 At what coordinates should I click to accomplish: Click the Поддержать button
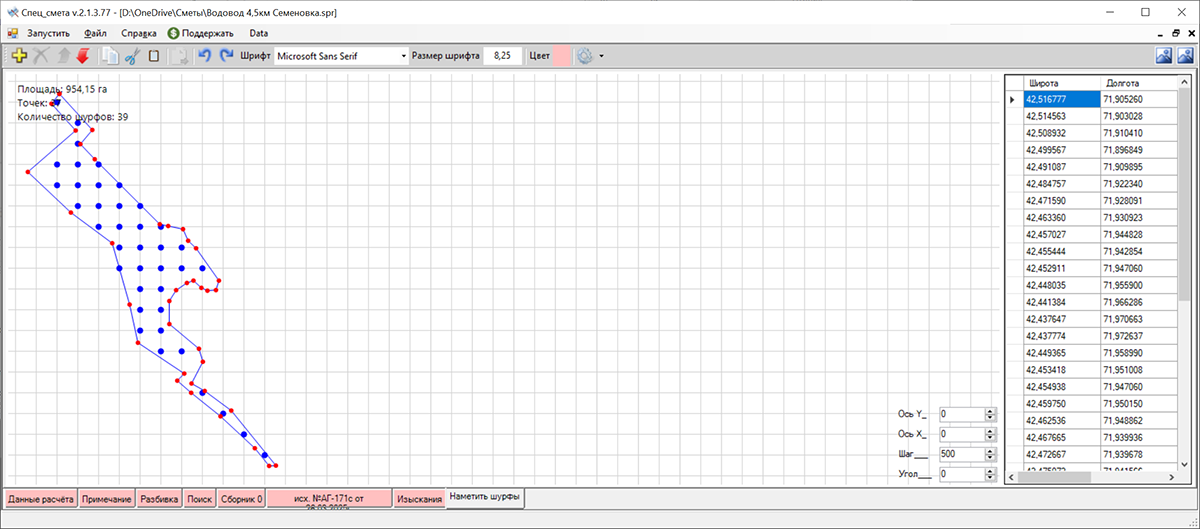coord(200,33)
